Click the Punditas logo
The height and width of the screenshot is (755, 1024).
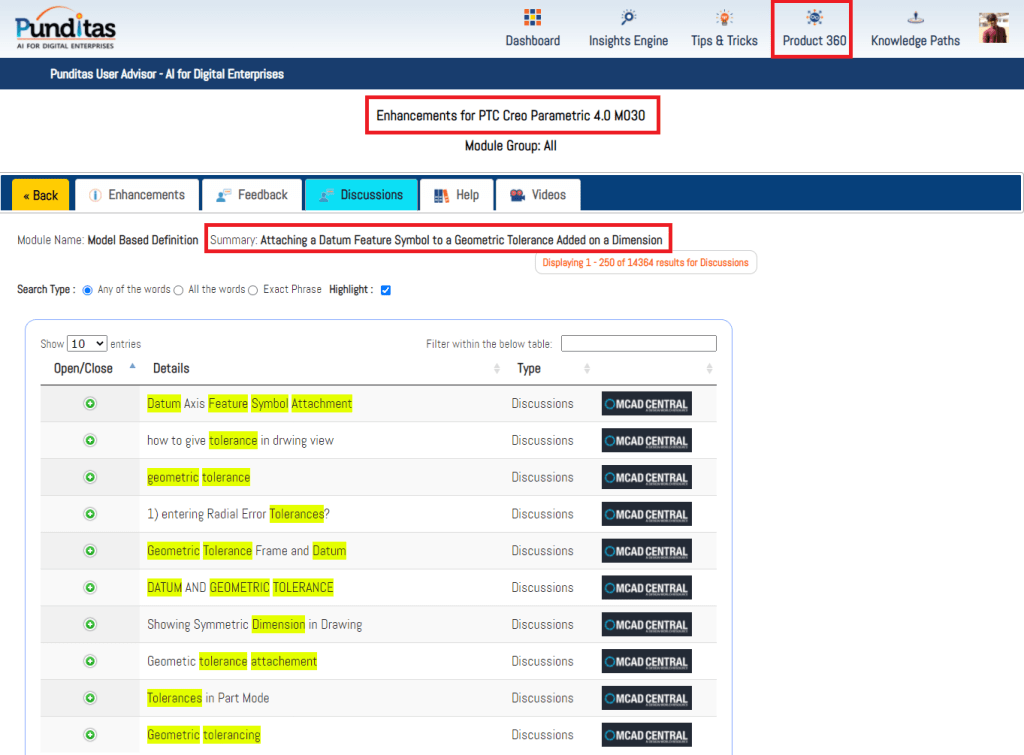[x=65, y=28]
